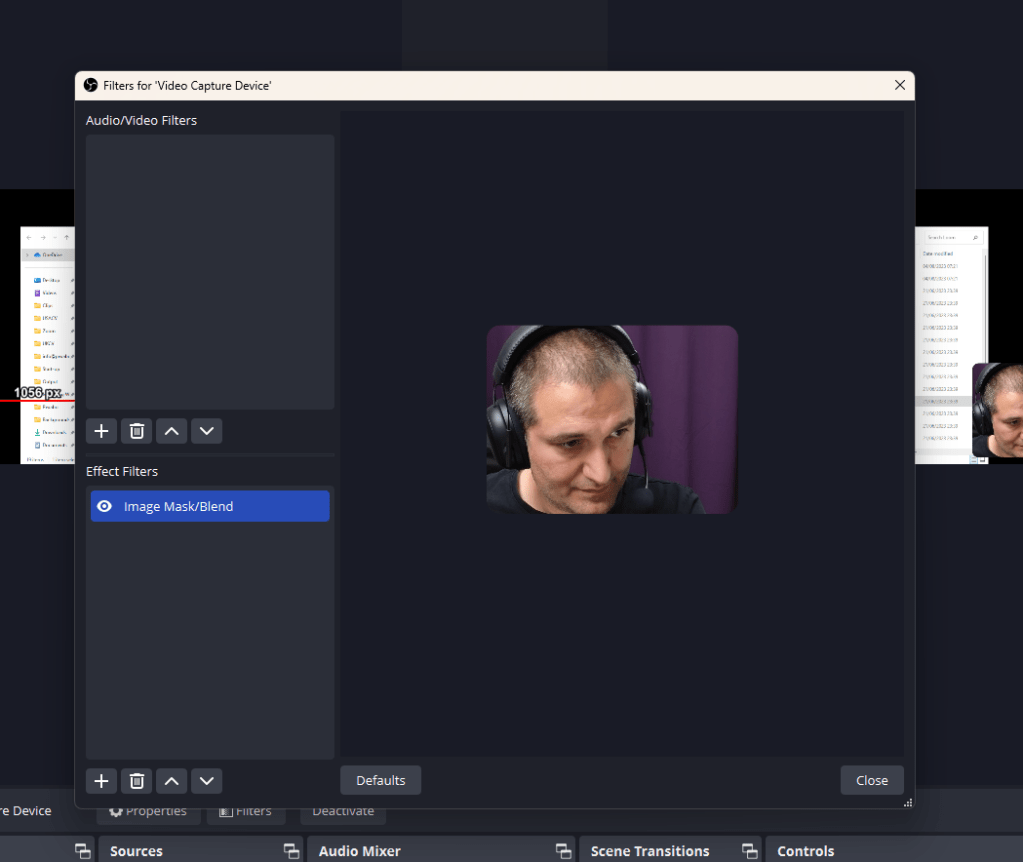The image size is (1023, 862).
Task: Click Deactivate in the source toolbar
Action: (343, 811)
